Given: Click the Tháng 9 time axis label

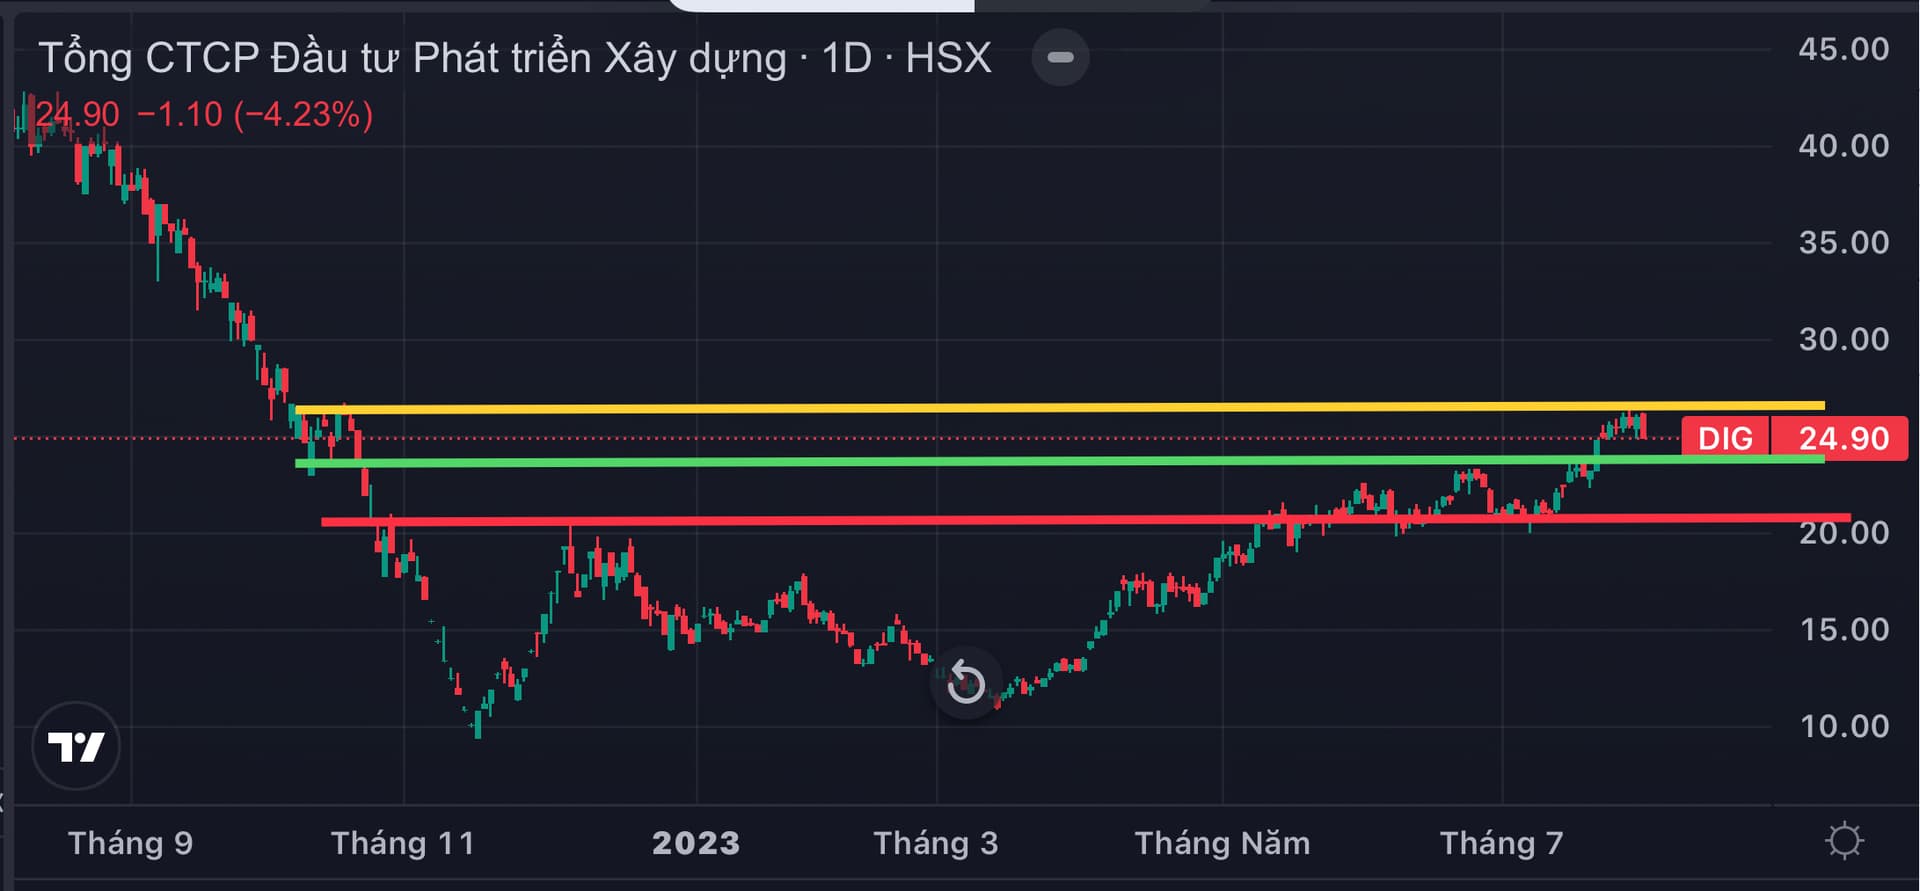Looking at the screenshot, I should 131,843.
